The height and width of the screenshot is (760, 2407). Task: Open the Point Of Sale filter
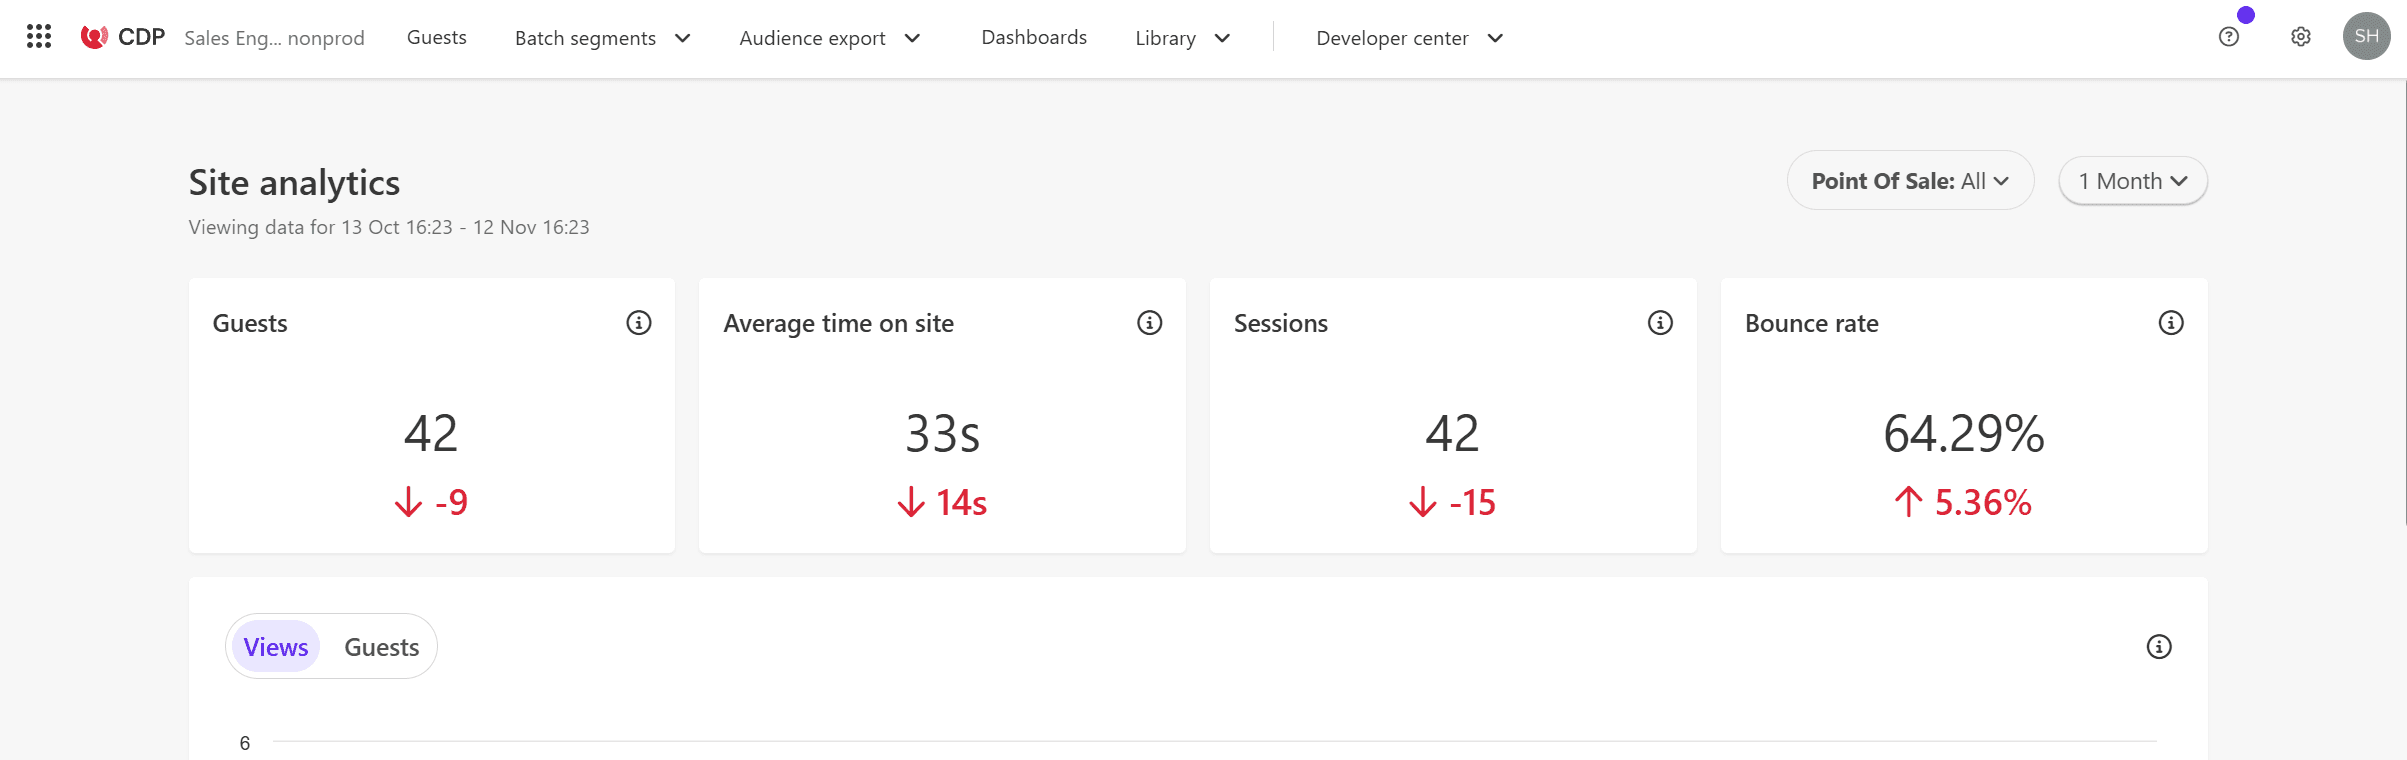(1909, 181)
